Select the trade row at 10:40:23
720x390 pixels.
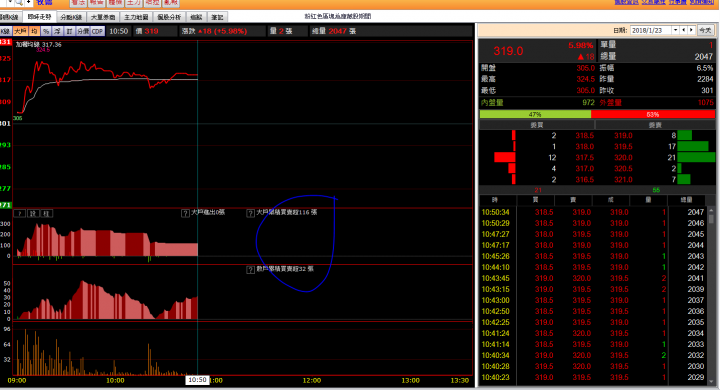coord(593,378)
